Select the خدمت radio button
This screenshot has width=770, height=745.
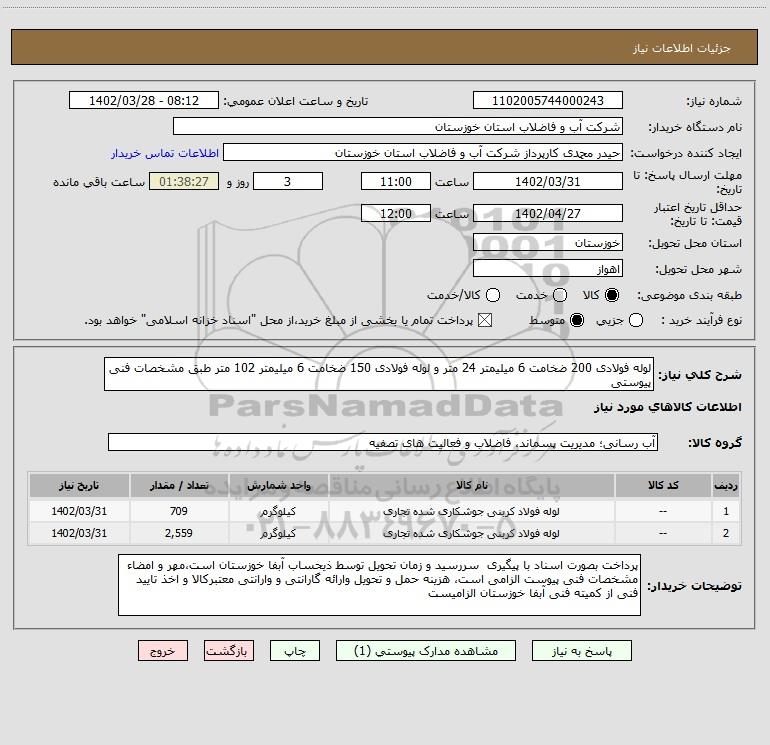[x=560, y=295]
